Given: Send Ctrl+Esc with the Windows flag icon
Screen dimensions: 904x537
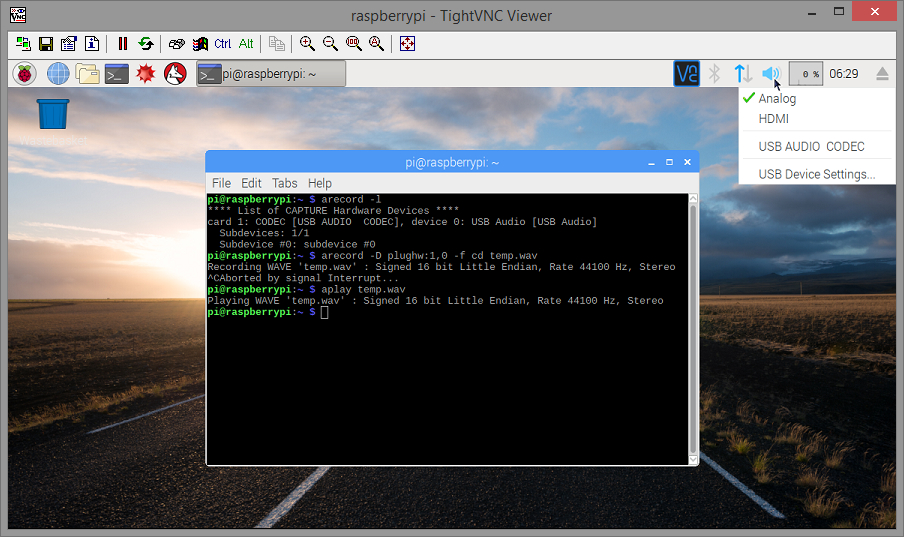Looking at the screenshot, I should pos(200,44).
